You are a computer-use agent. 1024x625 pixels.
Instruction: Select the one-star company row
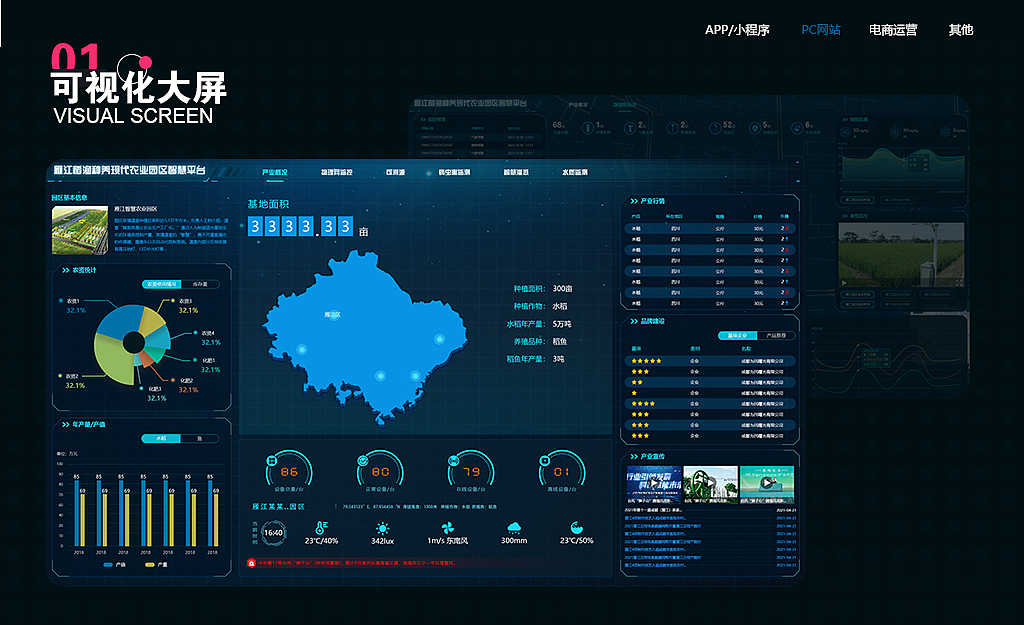711,393
